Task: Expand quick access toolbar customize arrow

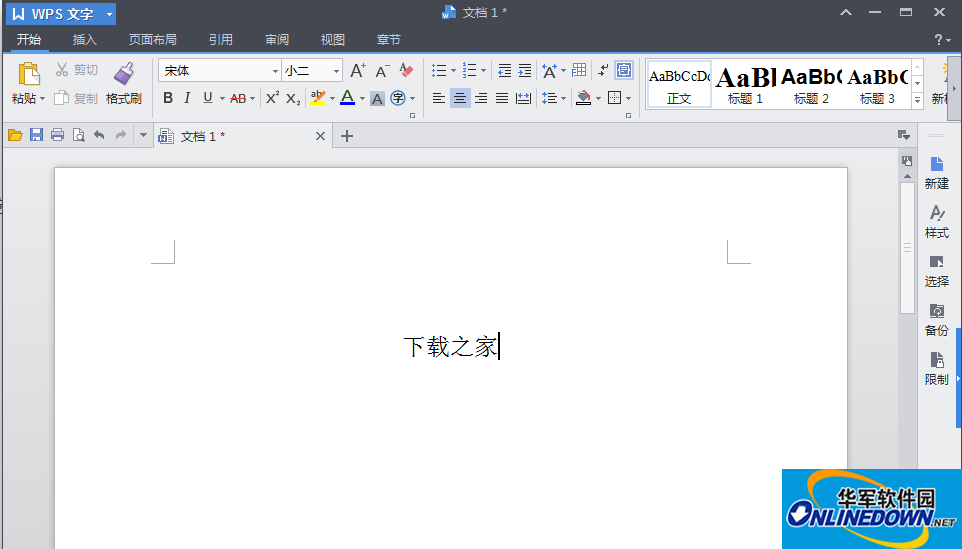Action: point(143,136)
